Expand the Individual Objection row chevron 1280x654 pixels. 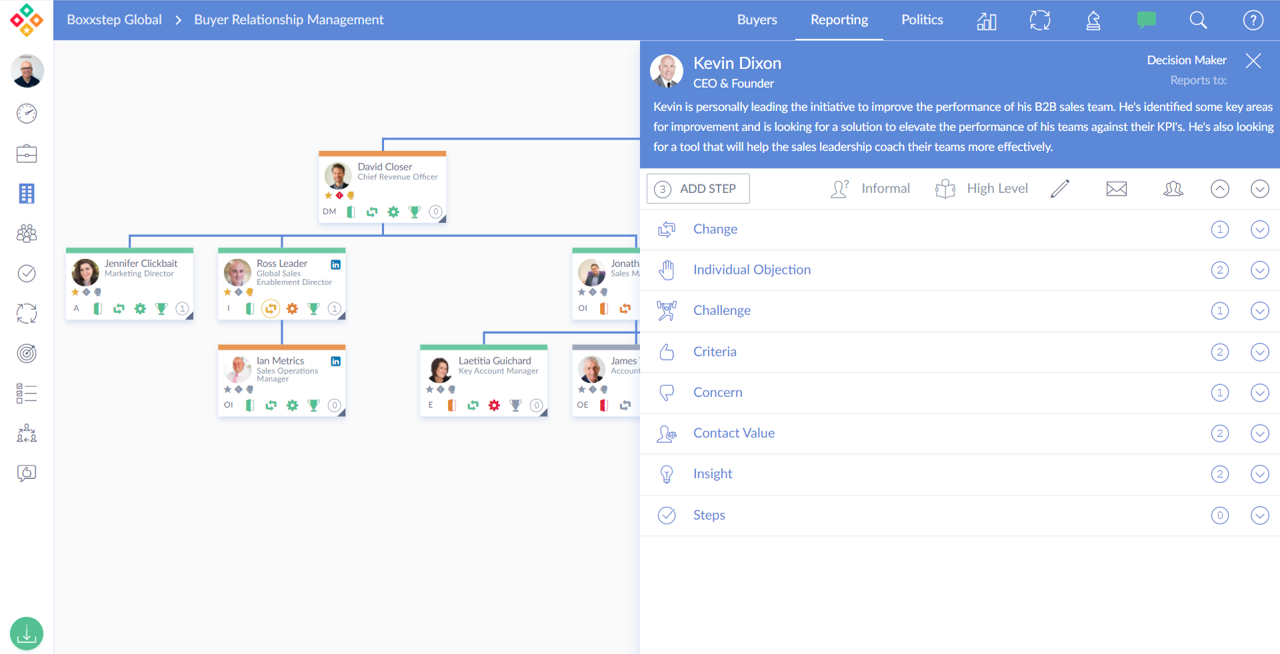[1259, 270]
